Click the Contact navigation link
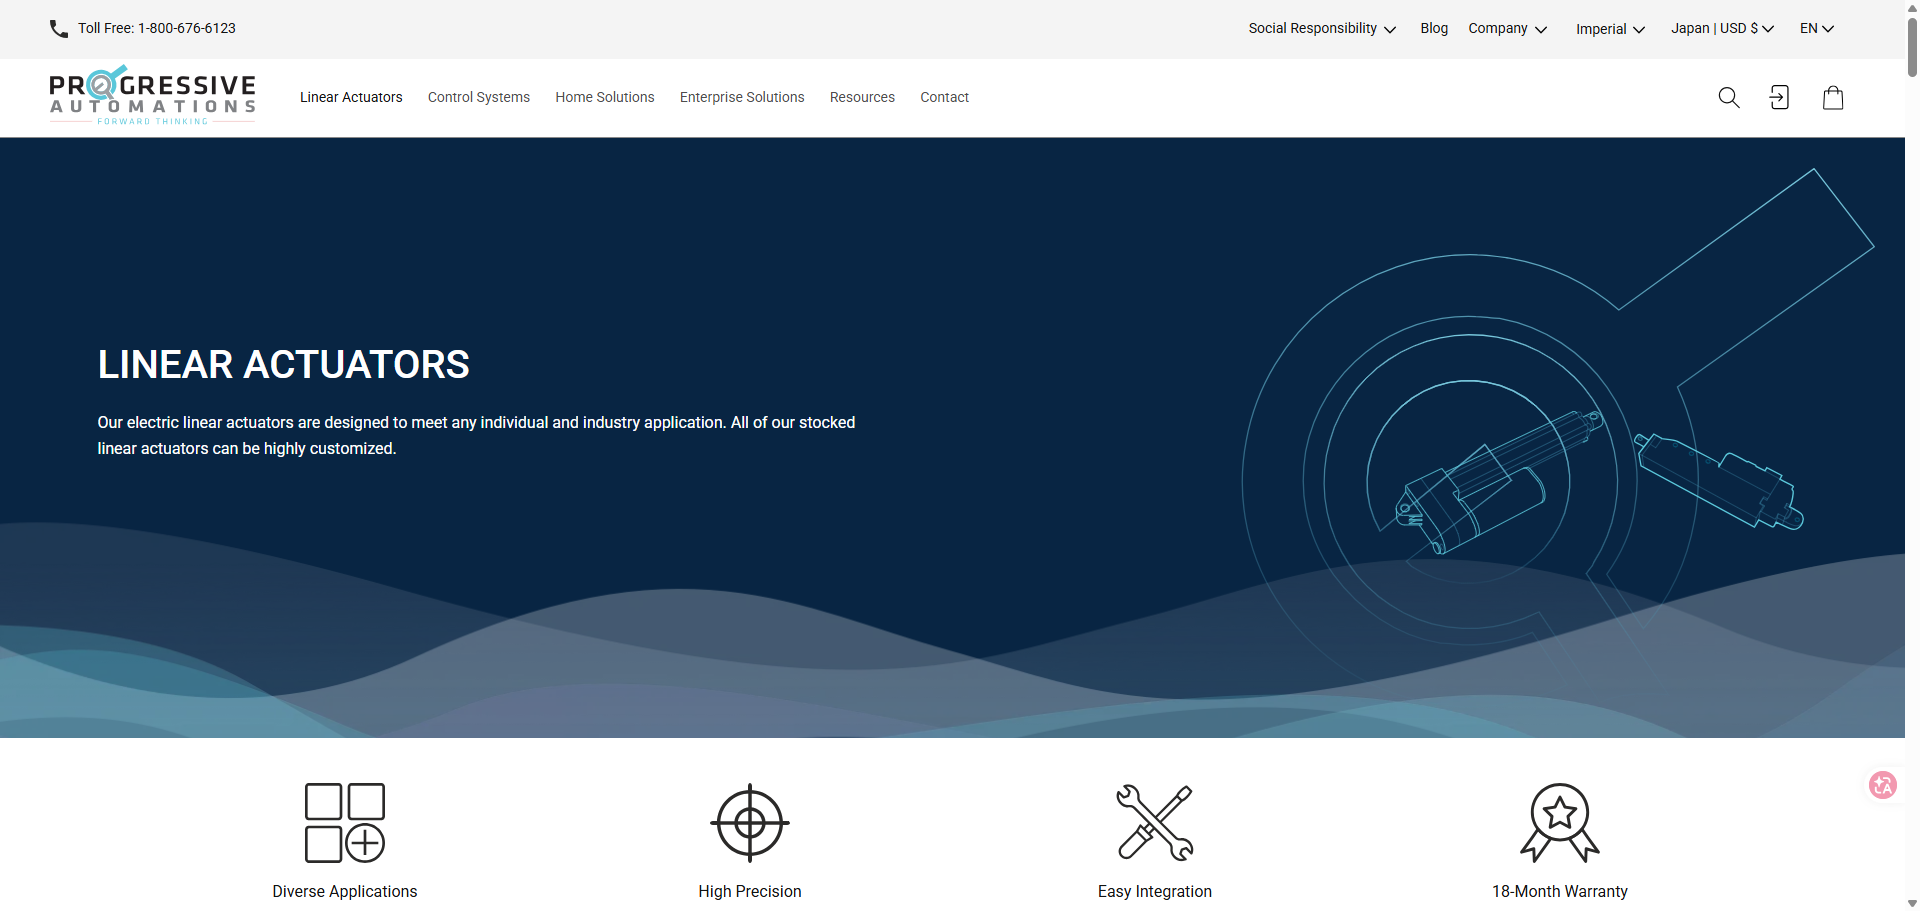The image size is (1920, 911). pyautogui.click(x=944, y=97)
